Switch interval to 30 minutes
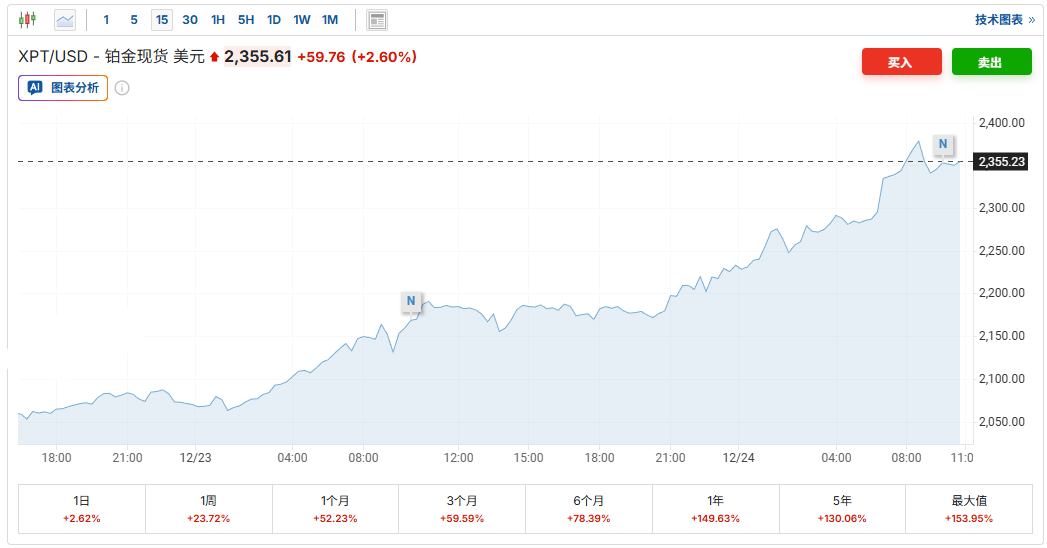 tap(190, 19)
